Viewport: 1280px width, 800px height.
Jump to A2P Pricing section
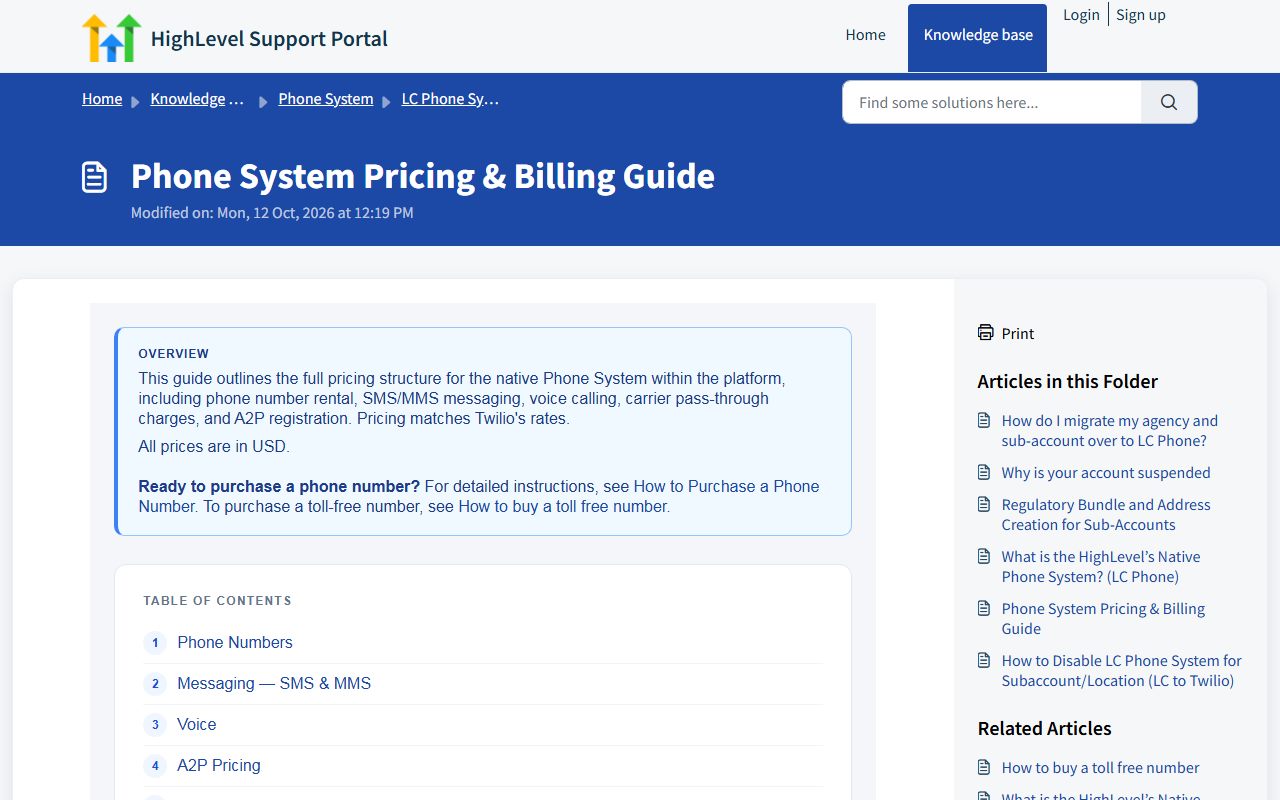[219, 765]
